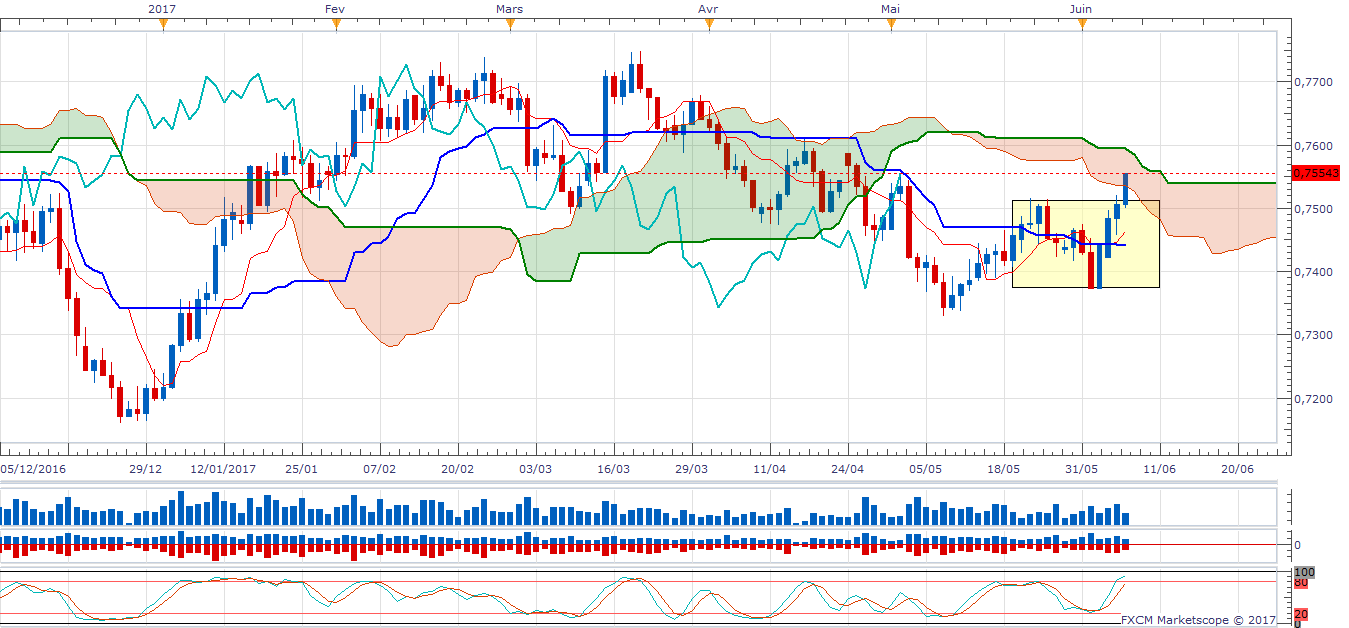This screenshot has height=628, width=1349.
Task: Click the orange triangle marker for Mai
Action: [x=891, y=25]
